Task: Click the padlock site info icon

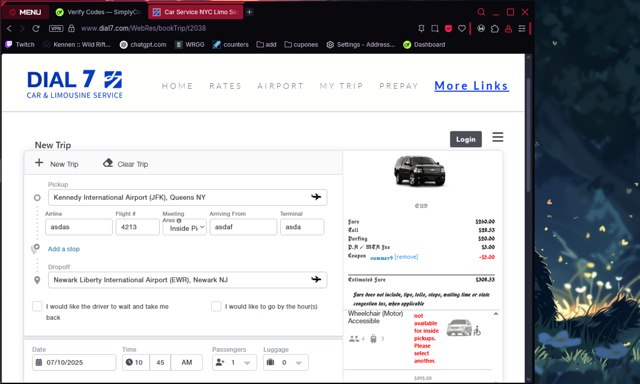Action: pyautogui.click(x=71, y=28)
